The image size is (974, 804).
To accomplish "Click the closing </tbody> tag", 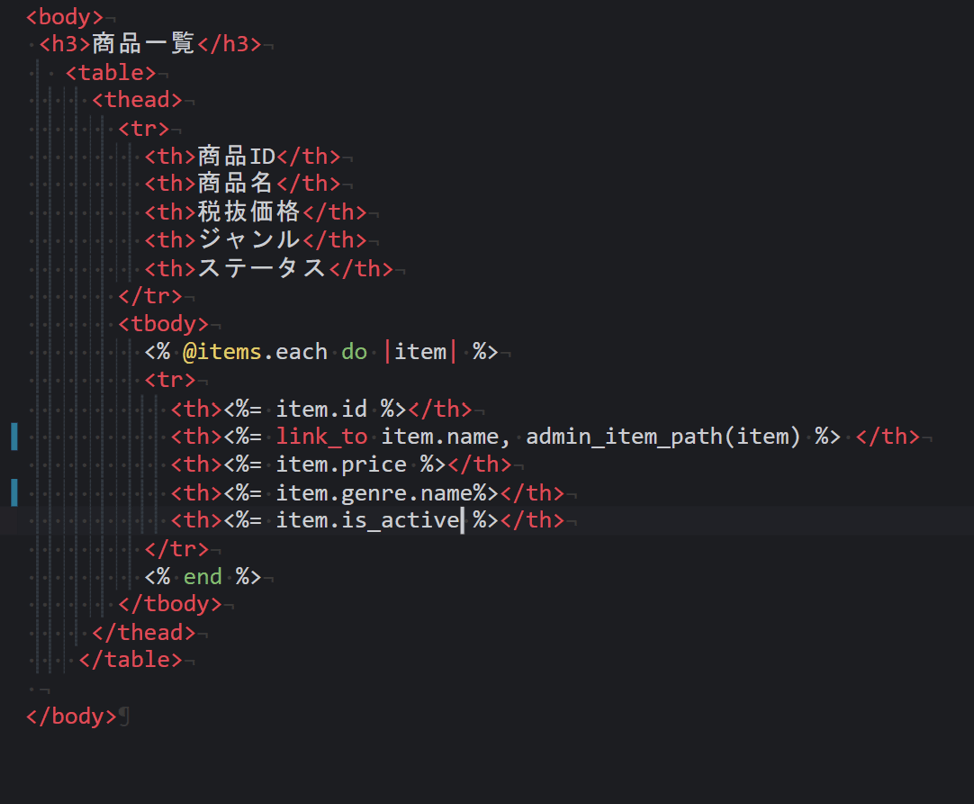I will tap(170, 604).
